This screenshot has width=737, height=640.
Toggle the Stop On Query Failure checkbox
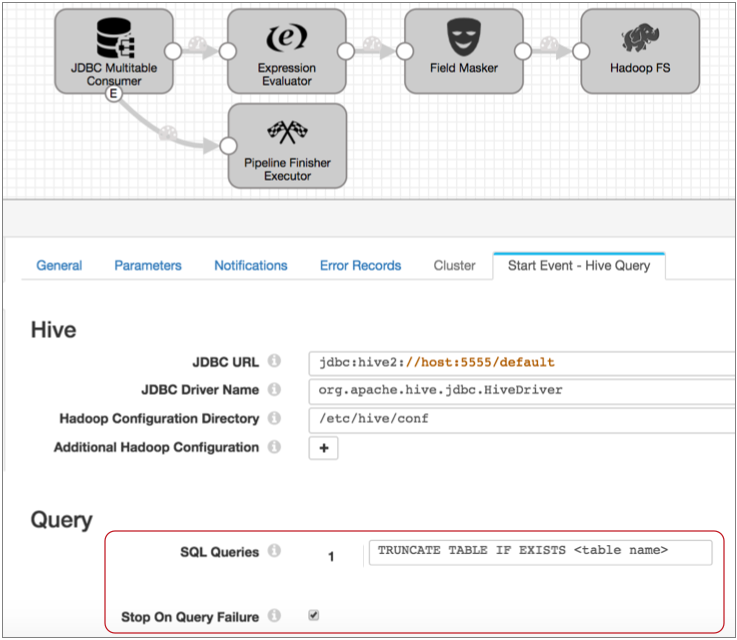[x=315, y=616]
